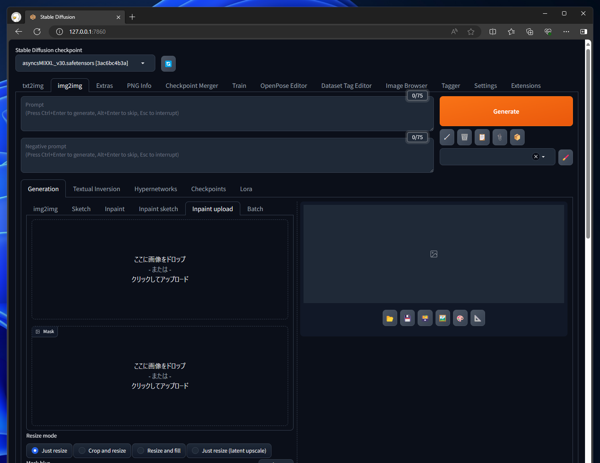Send to inpaint with the palette icon
Viewport: 600px width, 463px height.
(460, 318)
